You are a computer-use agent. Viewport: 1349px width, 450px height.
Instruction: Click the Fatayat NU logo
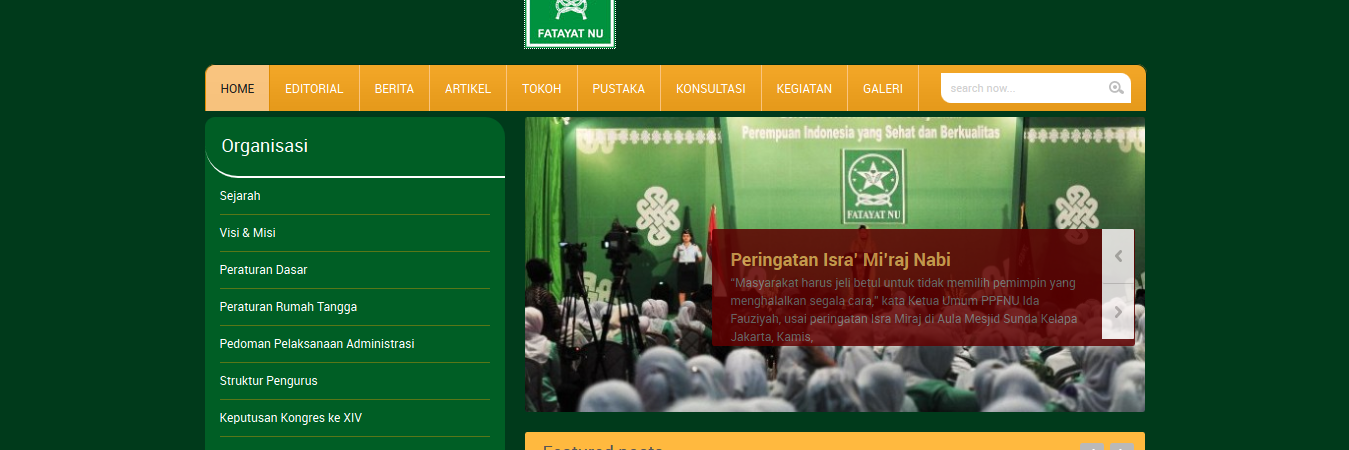[x=570, y=23]
